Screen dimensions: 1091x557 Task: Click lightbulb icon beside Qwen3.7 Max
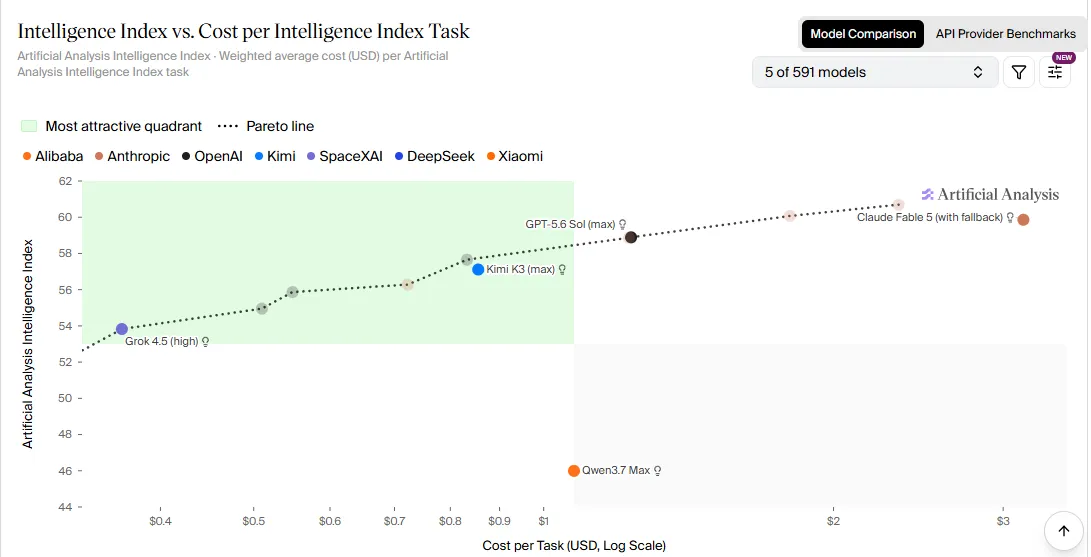(658, 471)
